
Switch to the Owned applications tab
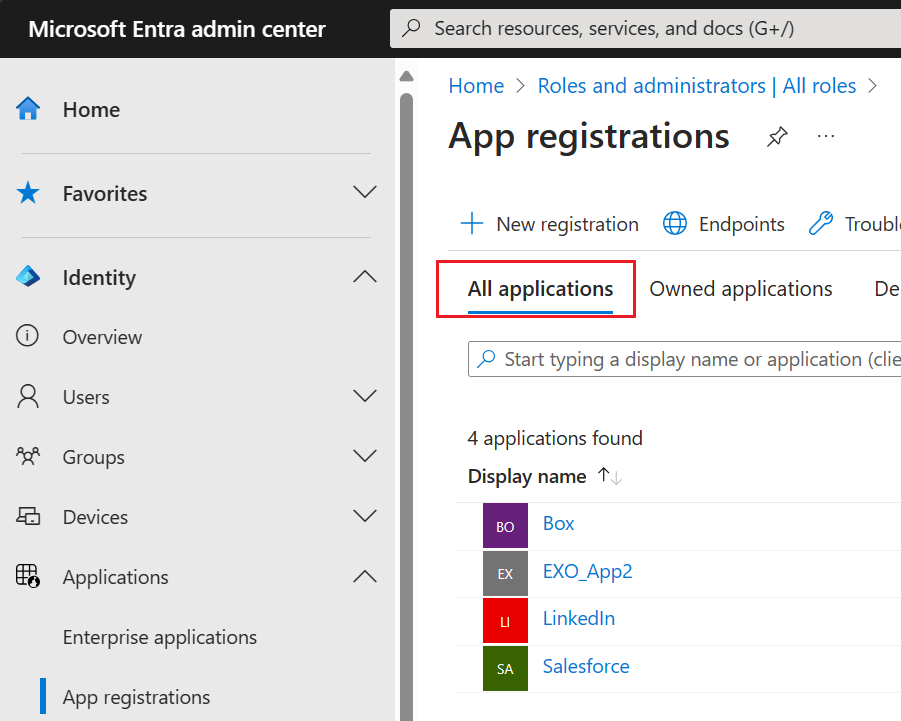(741, 289)
